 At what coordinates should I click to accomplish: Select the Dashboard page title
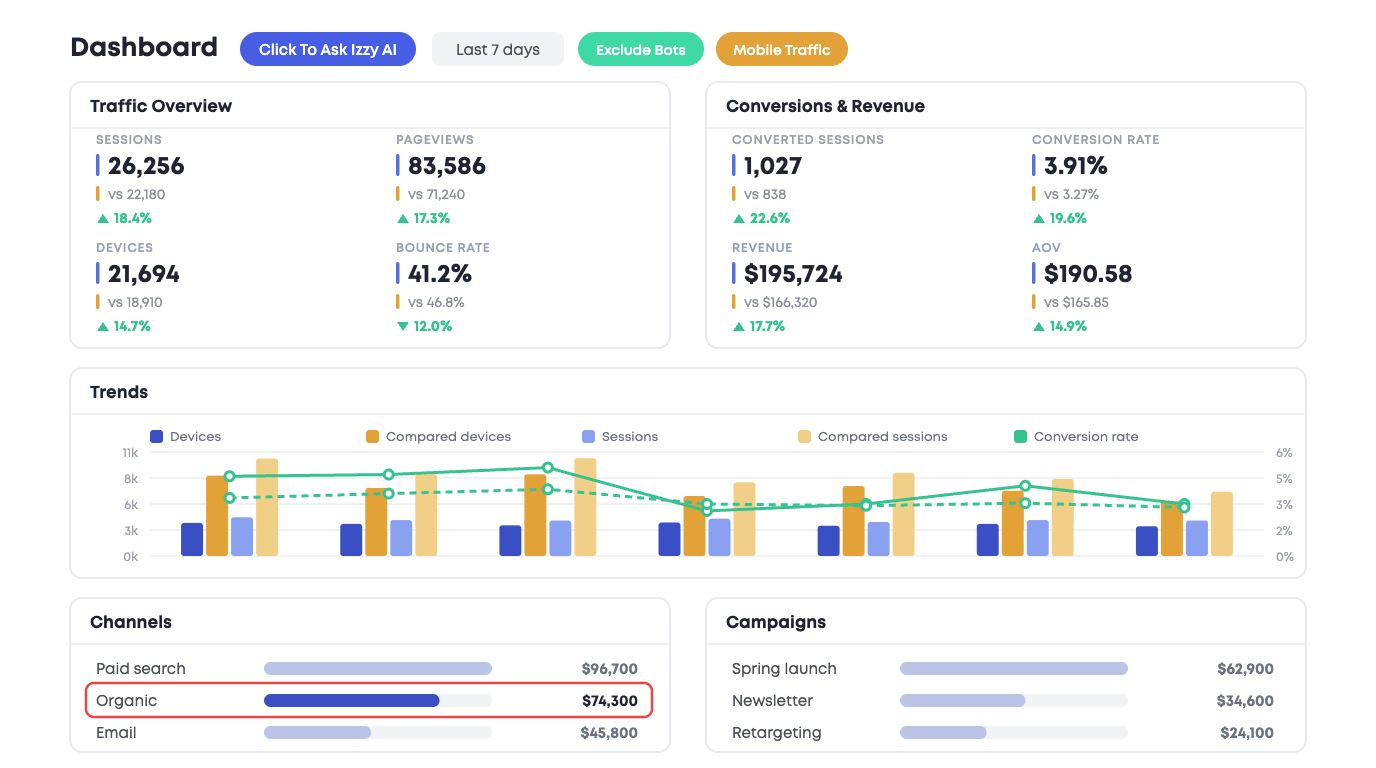pyautogui.click(x=144, y=47)
